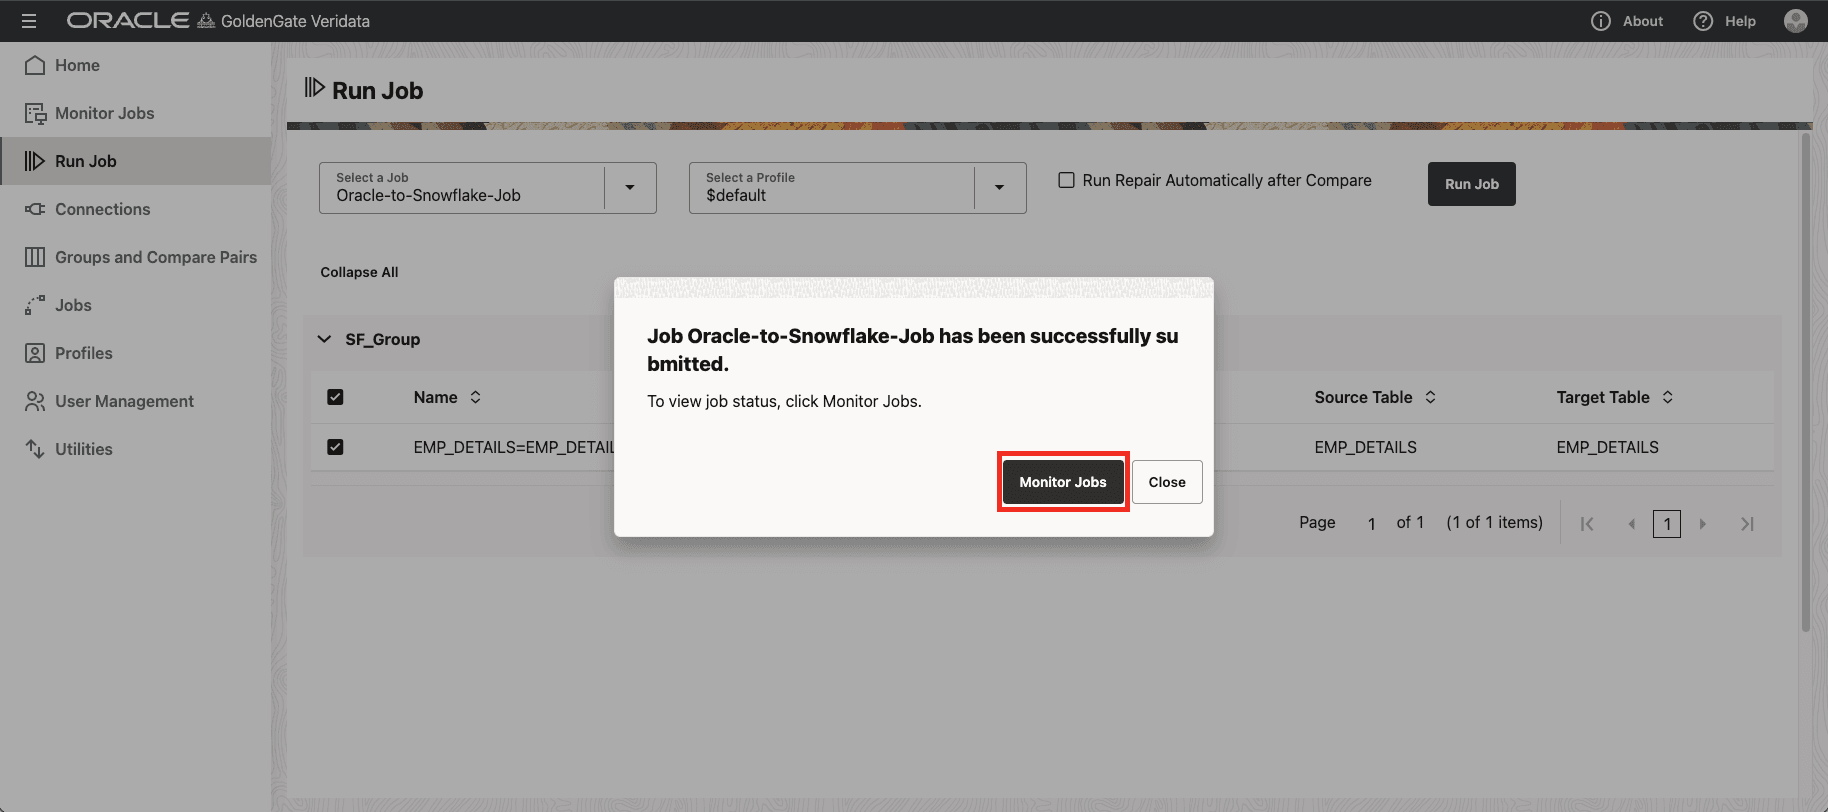Open the hamburger navigation menu icon
The width and height of the screenshot is (1828, 812).
[x=28, y=21]
